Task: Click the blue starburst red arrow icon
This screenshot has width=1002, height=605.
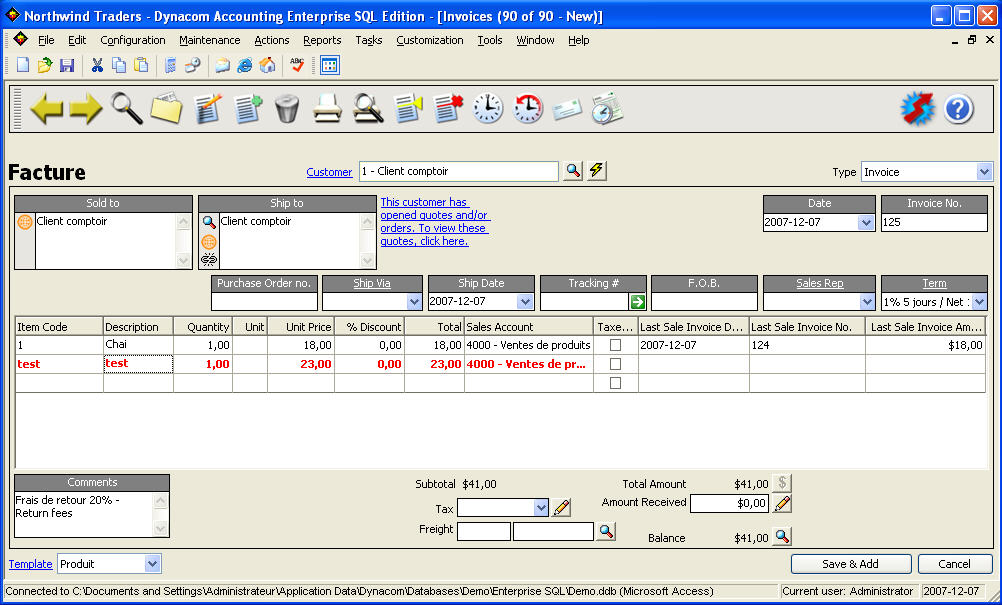Action: (x=918, y=109)
